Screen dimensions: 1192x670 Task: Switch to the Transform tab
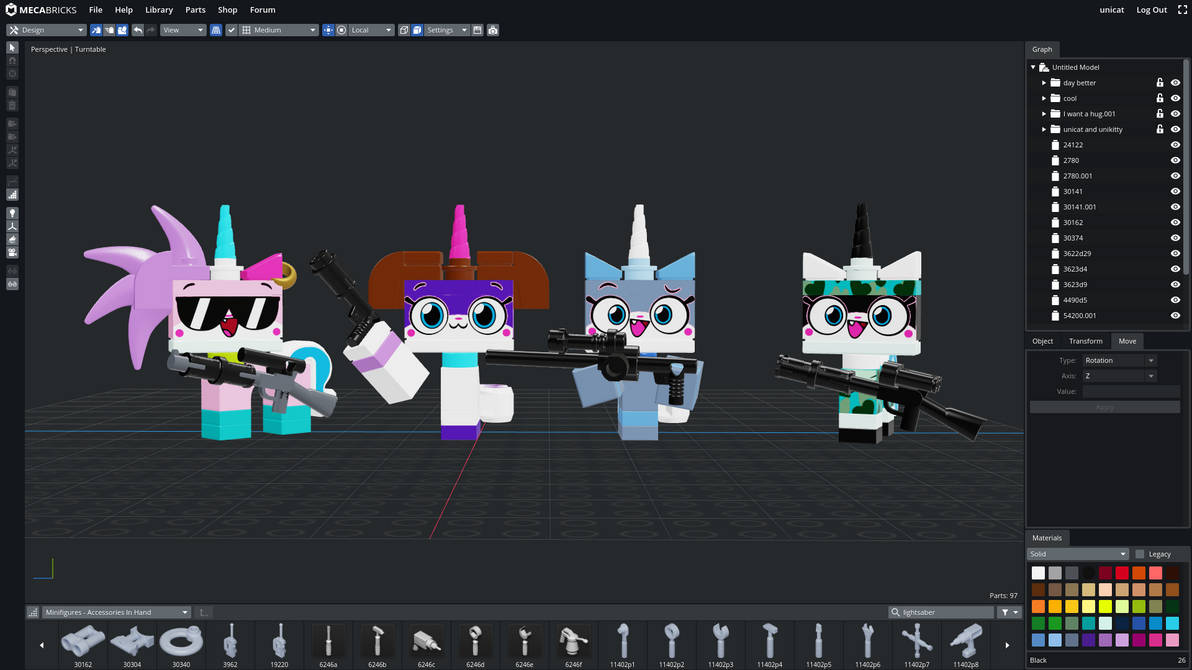(1085, 341)
